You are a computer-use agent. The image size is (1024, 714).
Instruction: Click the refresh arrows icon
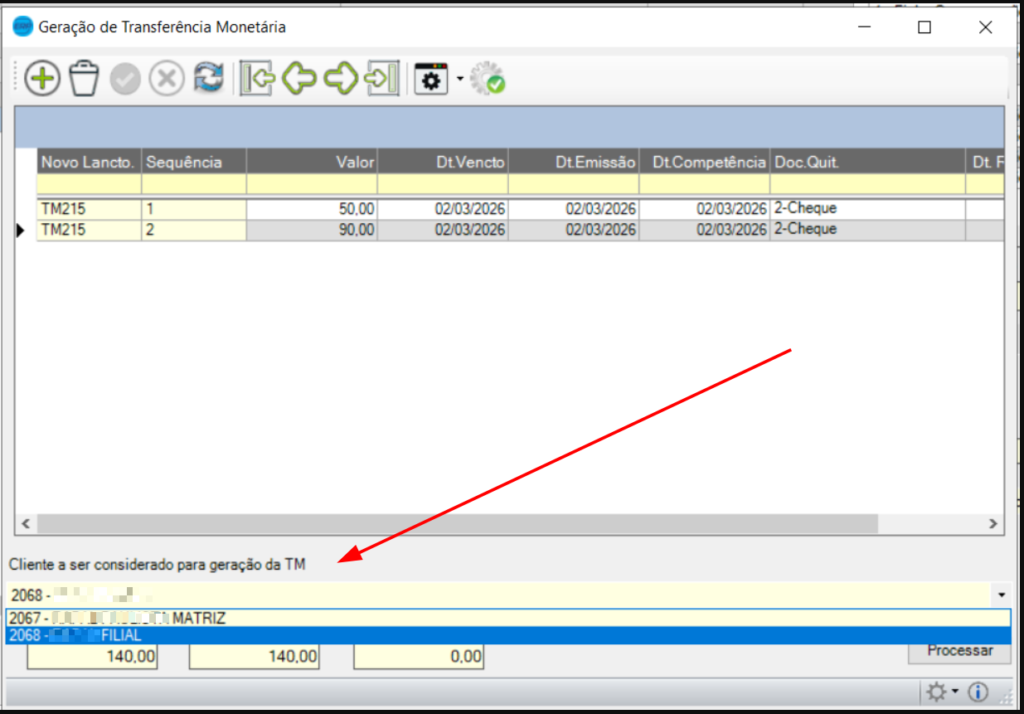(x=208, y=80)
